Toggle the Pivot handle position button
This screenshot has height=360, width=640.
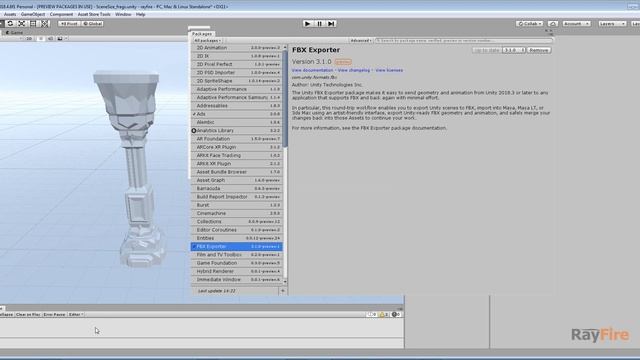pyautogui.click(x=69, y=24)
